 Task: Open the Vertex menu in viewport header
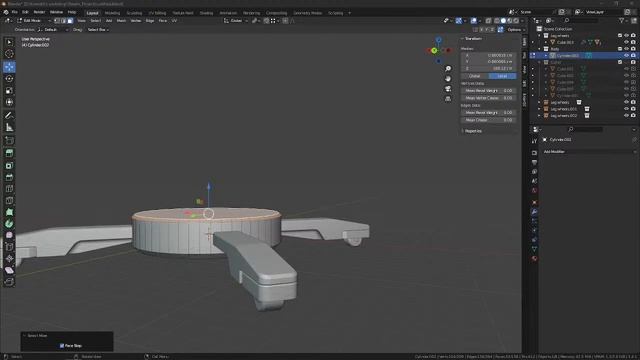136,20
